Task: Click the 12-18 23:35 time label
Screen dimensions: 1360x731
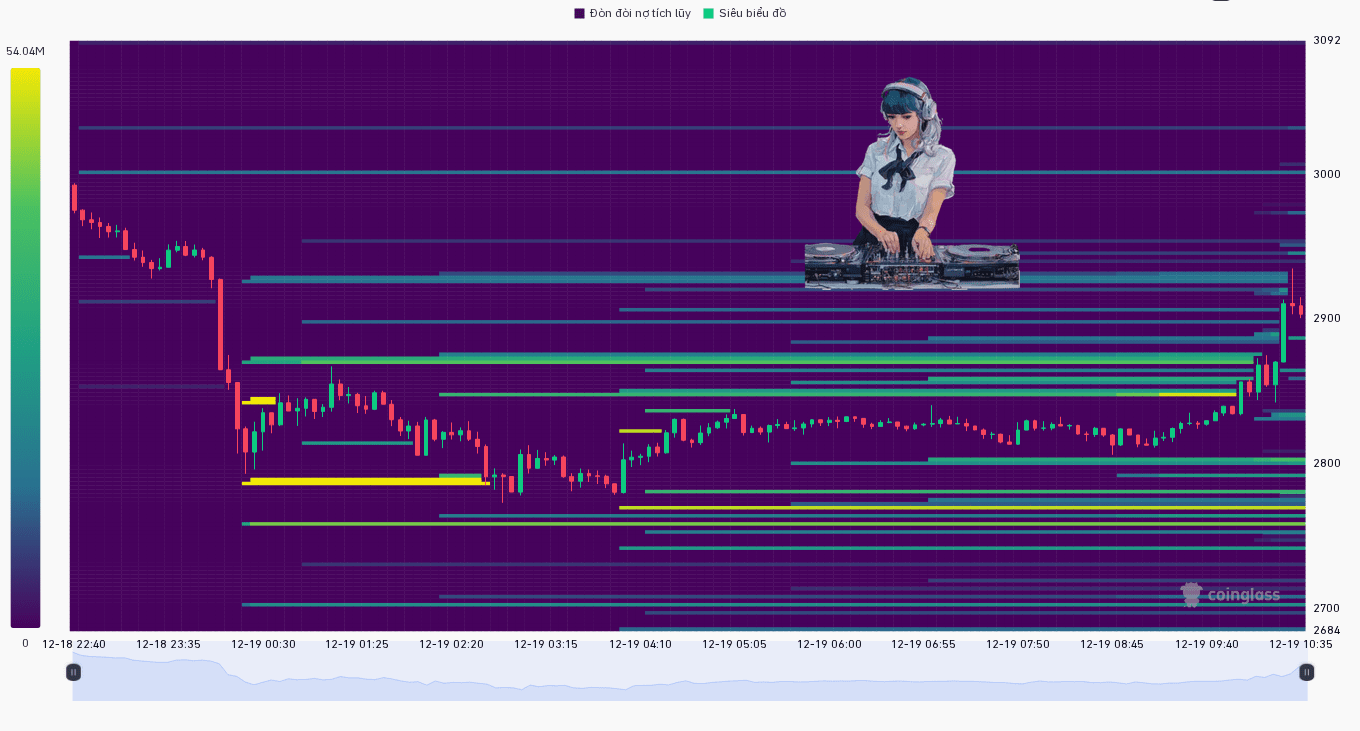Action: coord(168,644)
